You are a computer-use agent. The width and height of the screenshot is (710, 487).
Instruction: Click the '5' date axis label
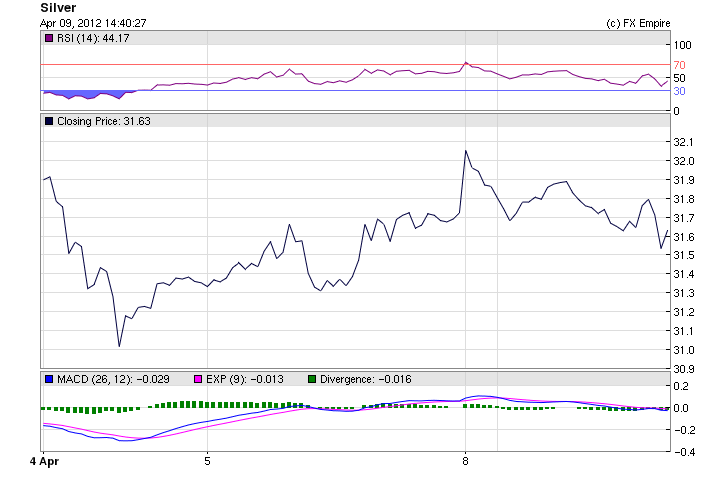[x=207, y=461]
